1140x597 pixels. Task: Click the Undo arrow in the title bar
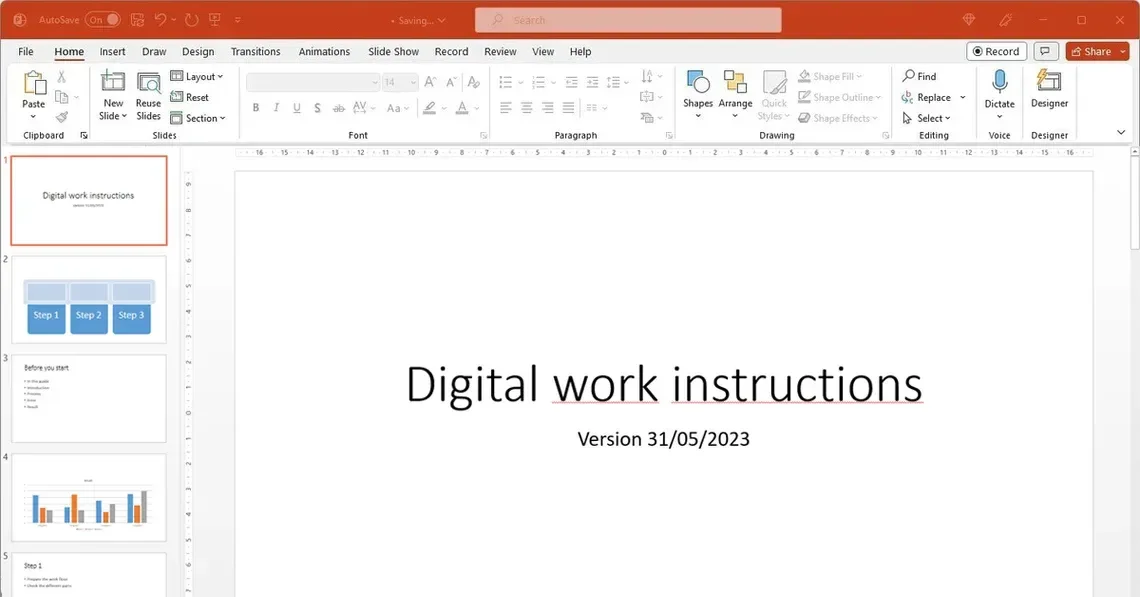160,20
